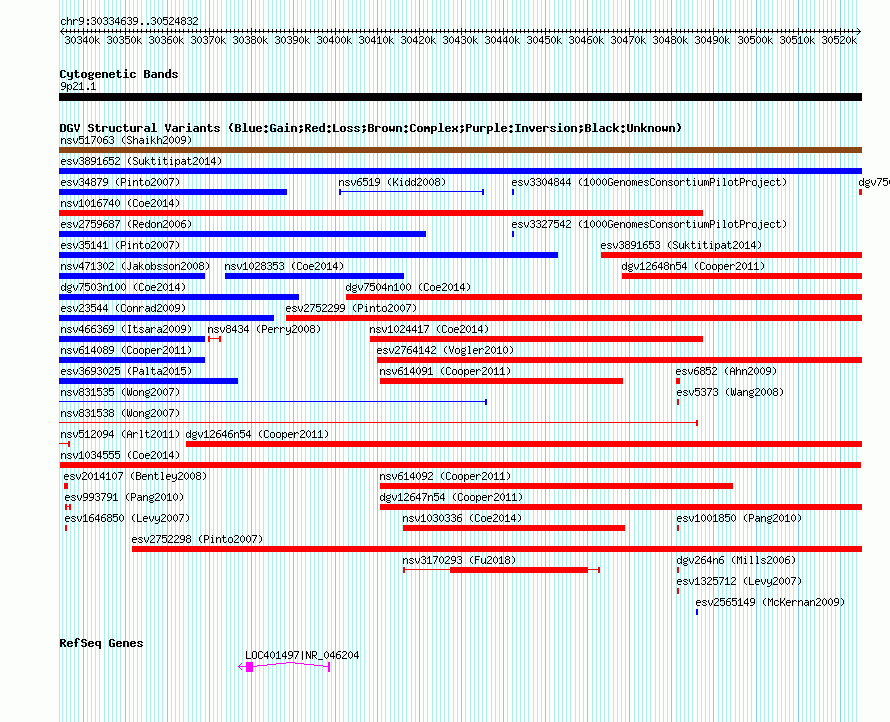Viewport: 890px width, 722px height.
Task: Select the nsv6519 (Kidd2008) label
Action: [x=392, y=182]
